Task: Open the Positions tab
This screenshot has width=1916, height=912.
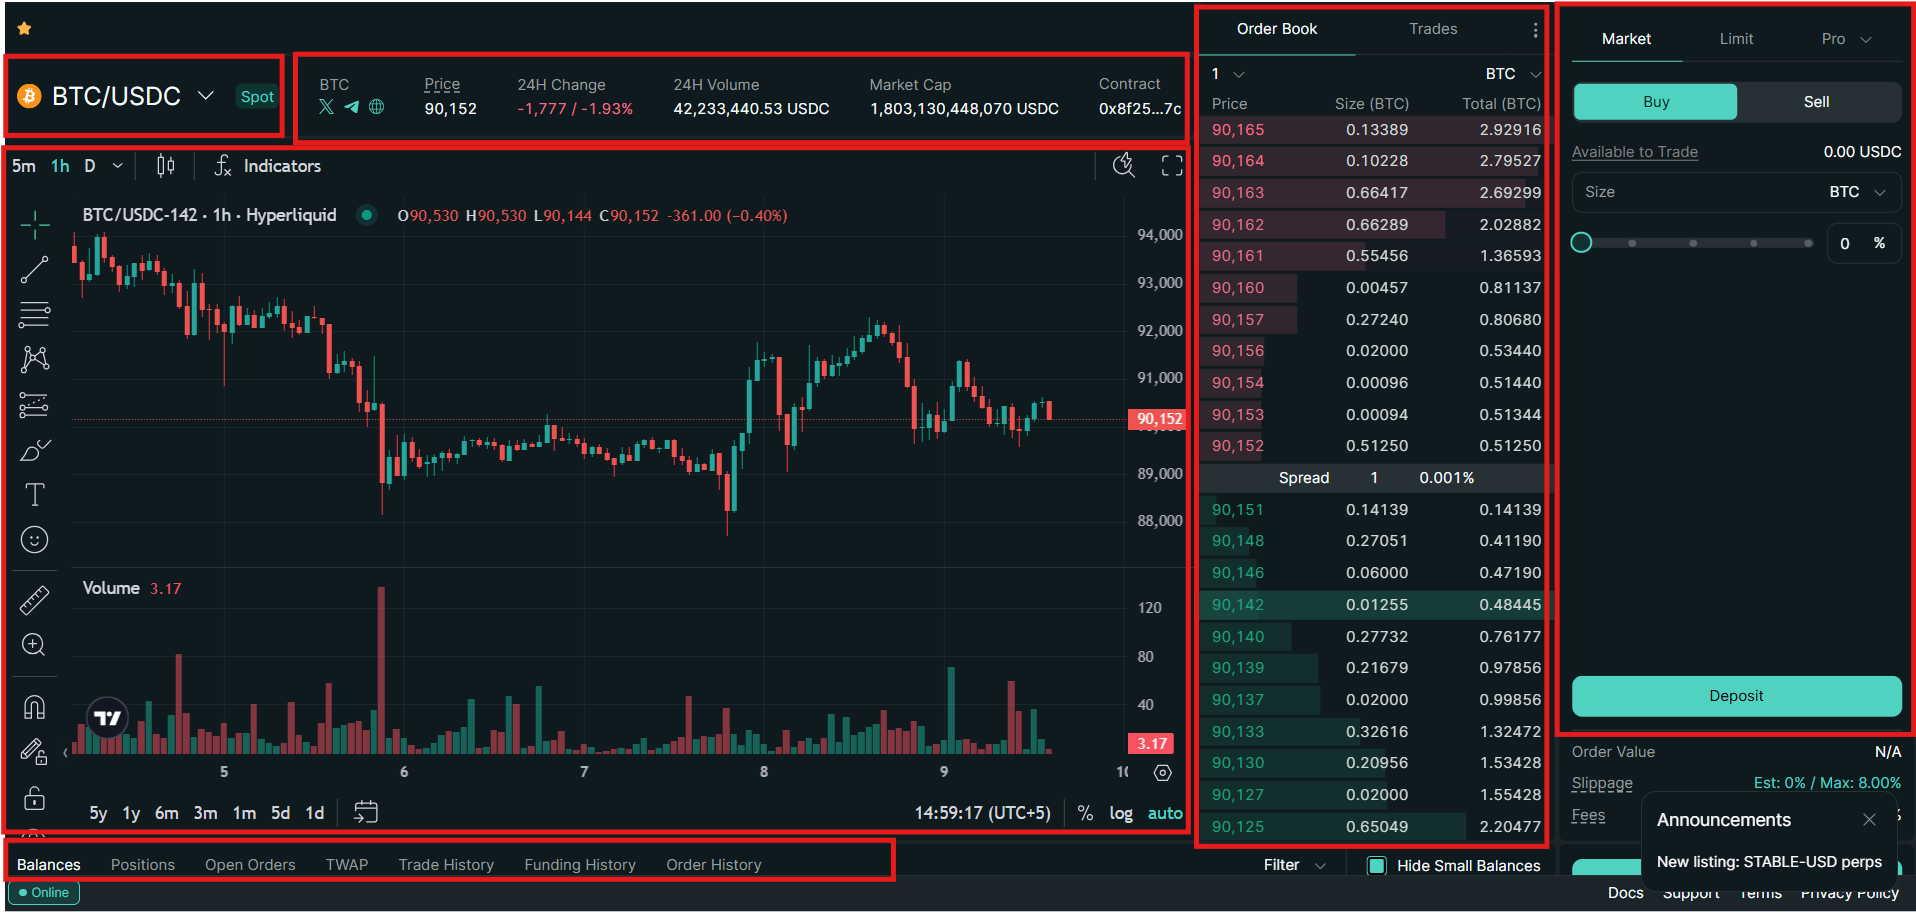Action: click(142, 864)
